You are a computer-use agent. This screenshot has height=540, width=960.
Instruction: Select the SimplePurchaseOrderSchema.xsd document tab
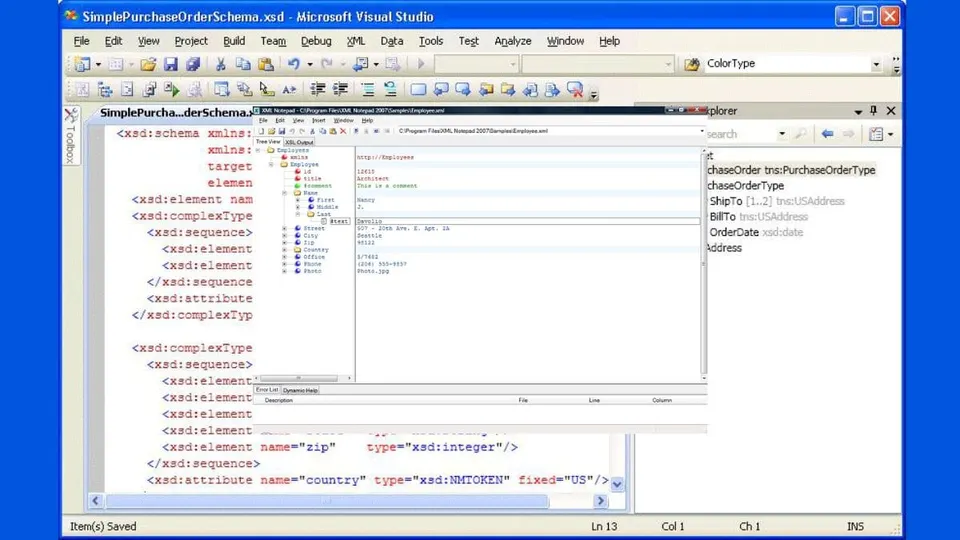click(176, 113)
